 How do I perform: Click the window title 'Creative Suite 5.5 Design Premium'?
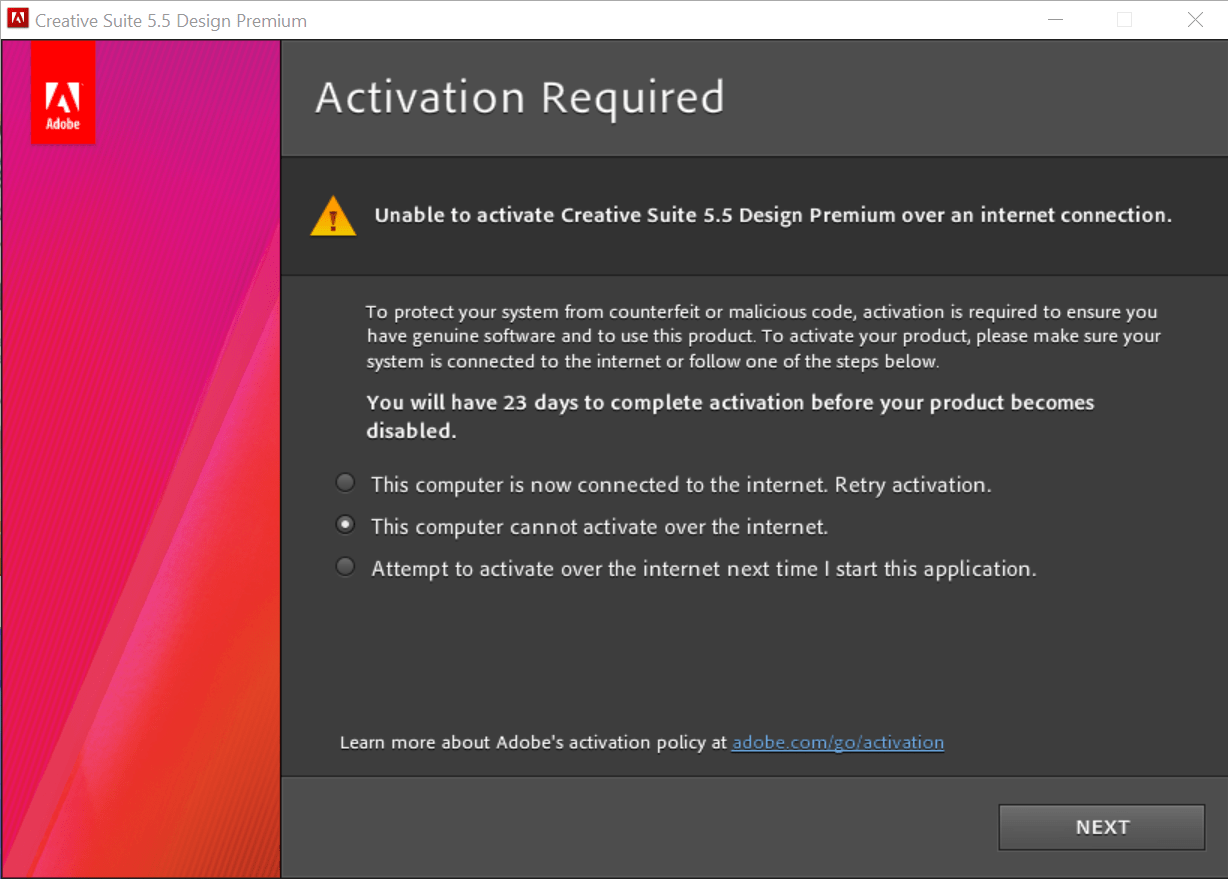(170, 19)
